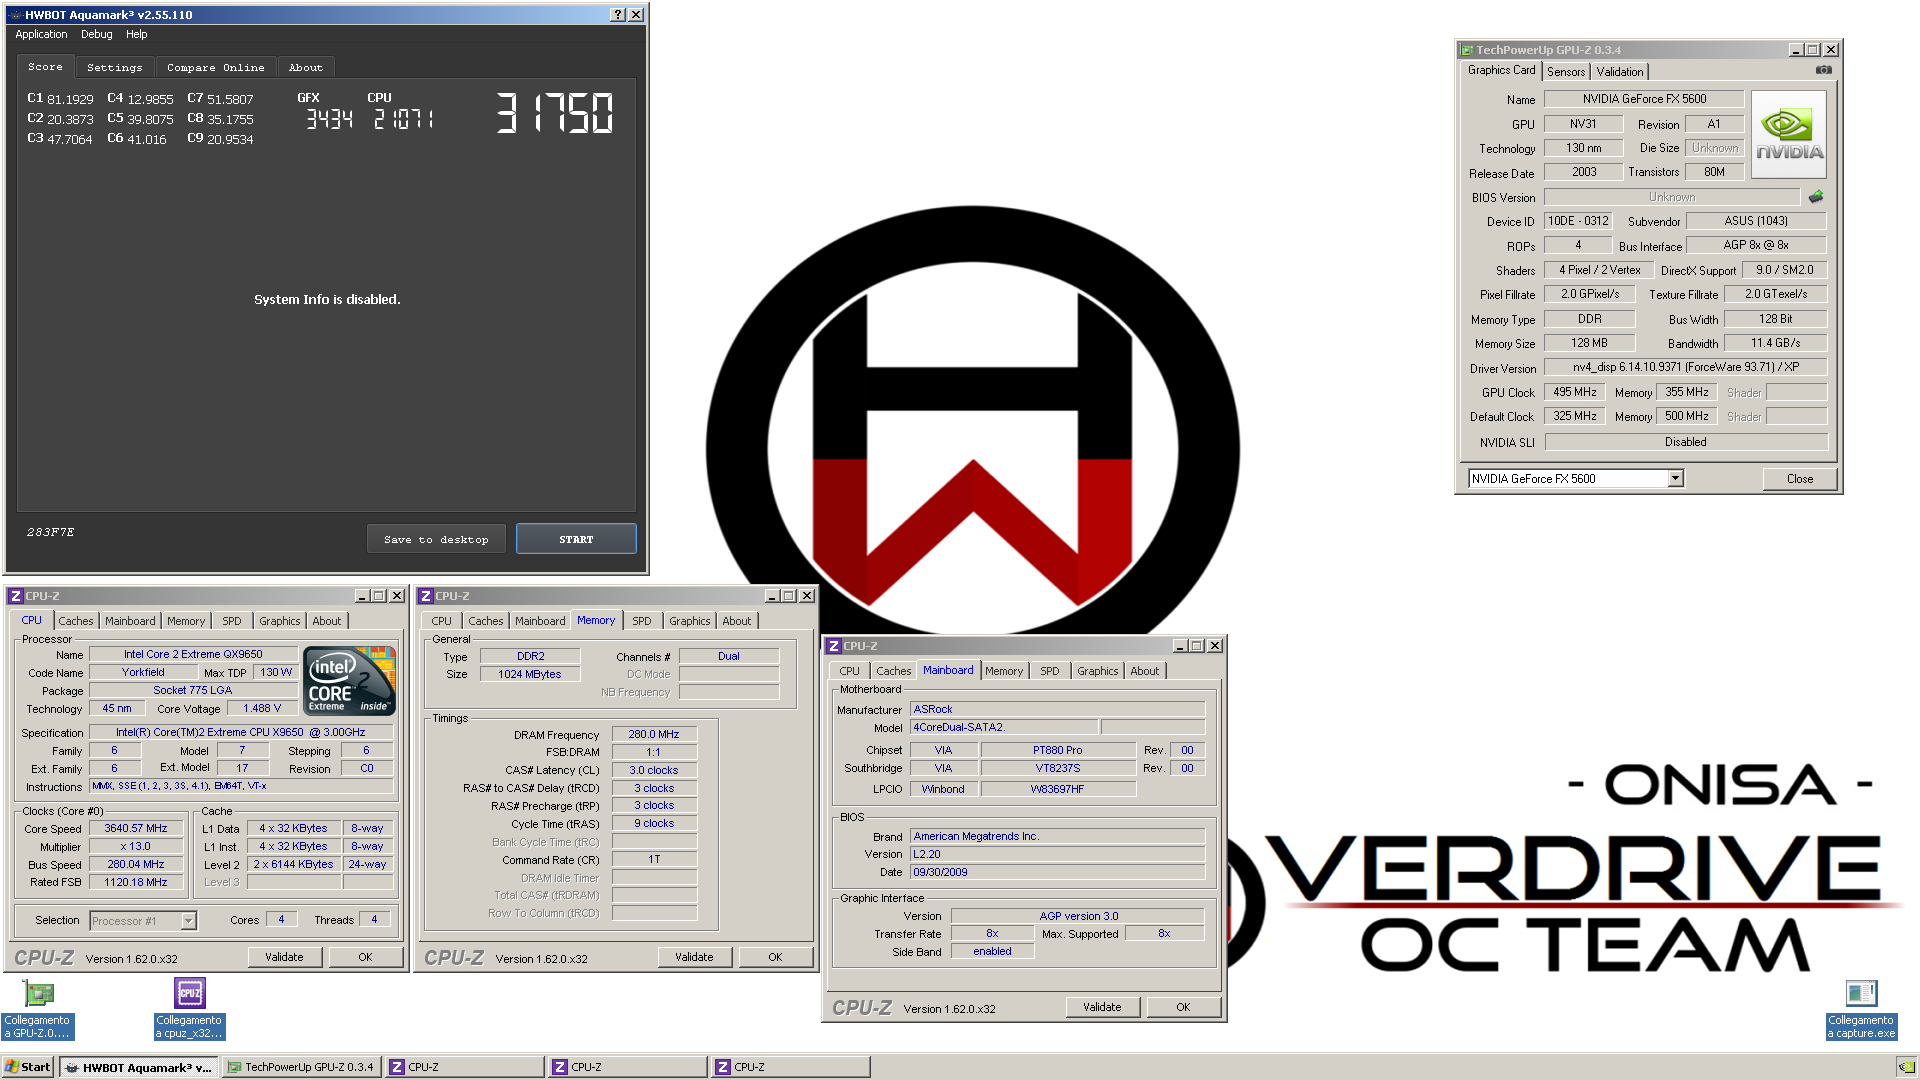Image resolution: width=1920 pixels, height=1080 pixels.
Task: Switch to Compare Online tab
Action: click(216, 68)
